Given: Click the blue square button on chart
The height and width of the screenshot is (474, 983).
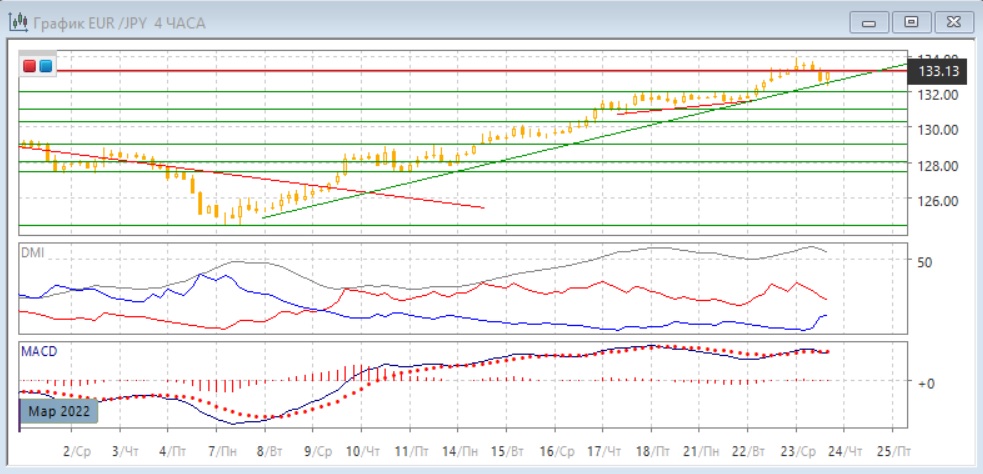Looking at the screenshot, I should (45, 66).
